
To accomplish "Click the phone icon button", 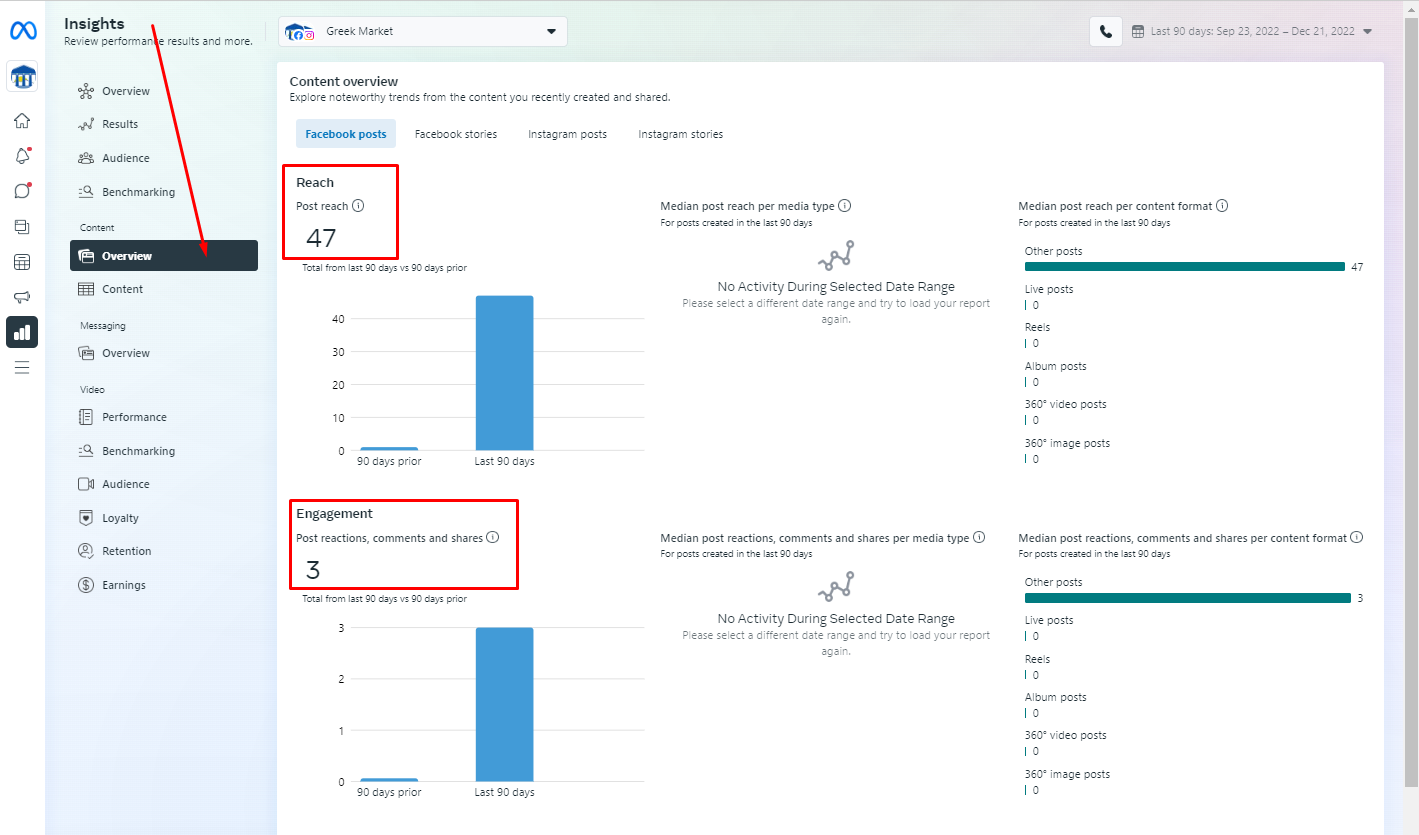I will [x=1105, y=31].
